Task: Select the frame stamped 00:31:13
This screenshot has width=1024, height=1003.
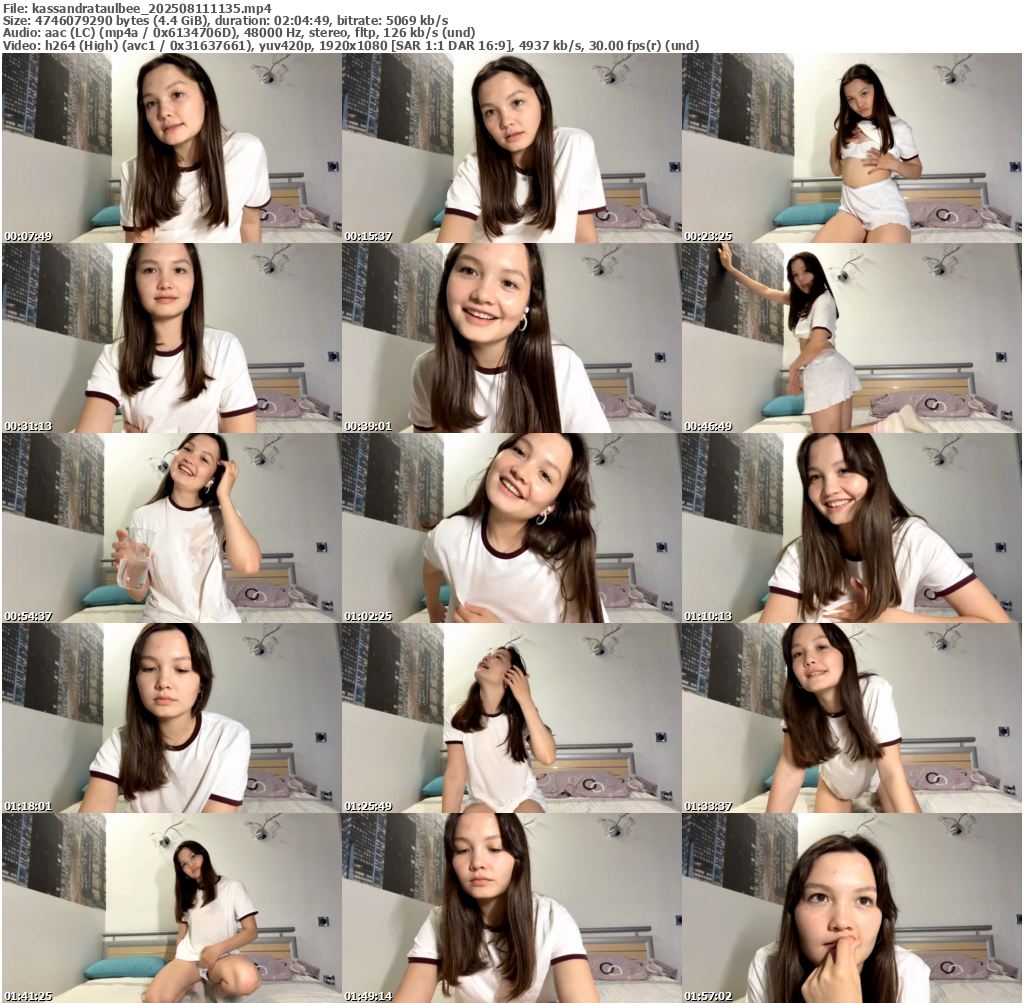Action: [171, 338]
